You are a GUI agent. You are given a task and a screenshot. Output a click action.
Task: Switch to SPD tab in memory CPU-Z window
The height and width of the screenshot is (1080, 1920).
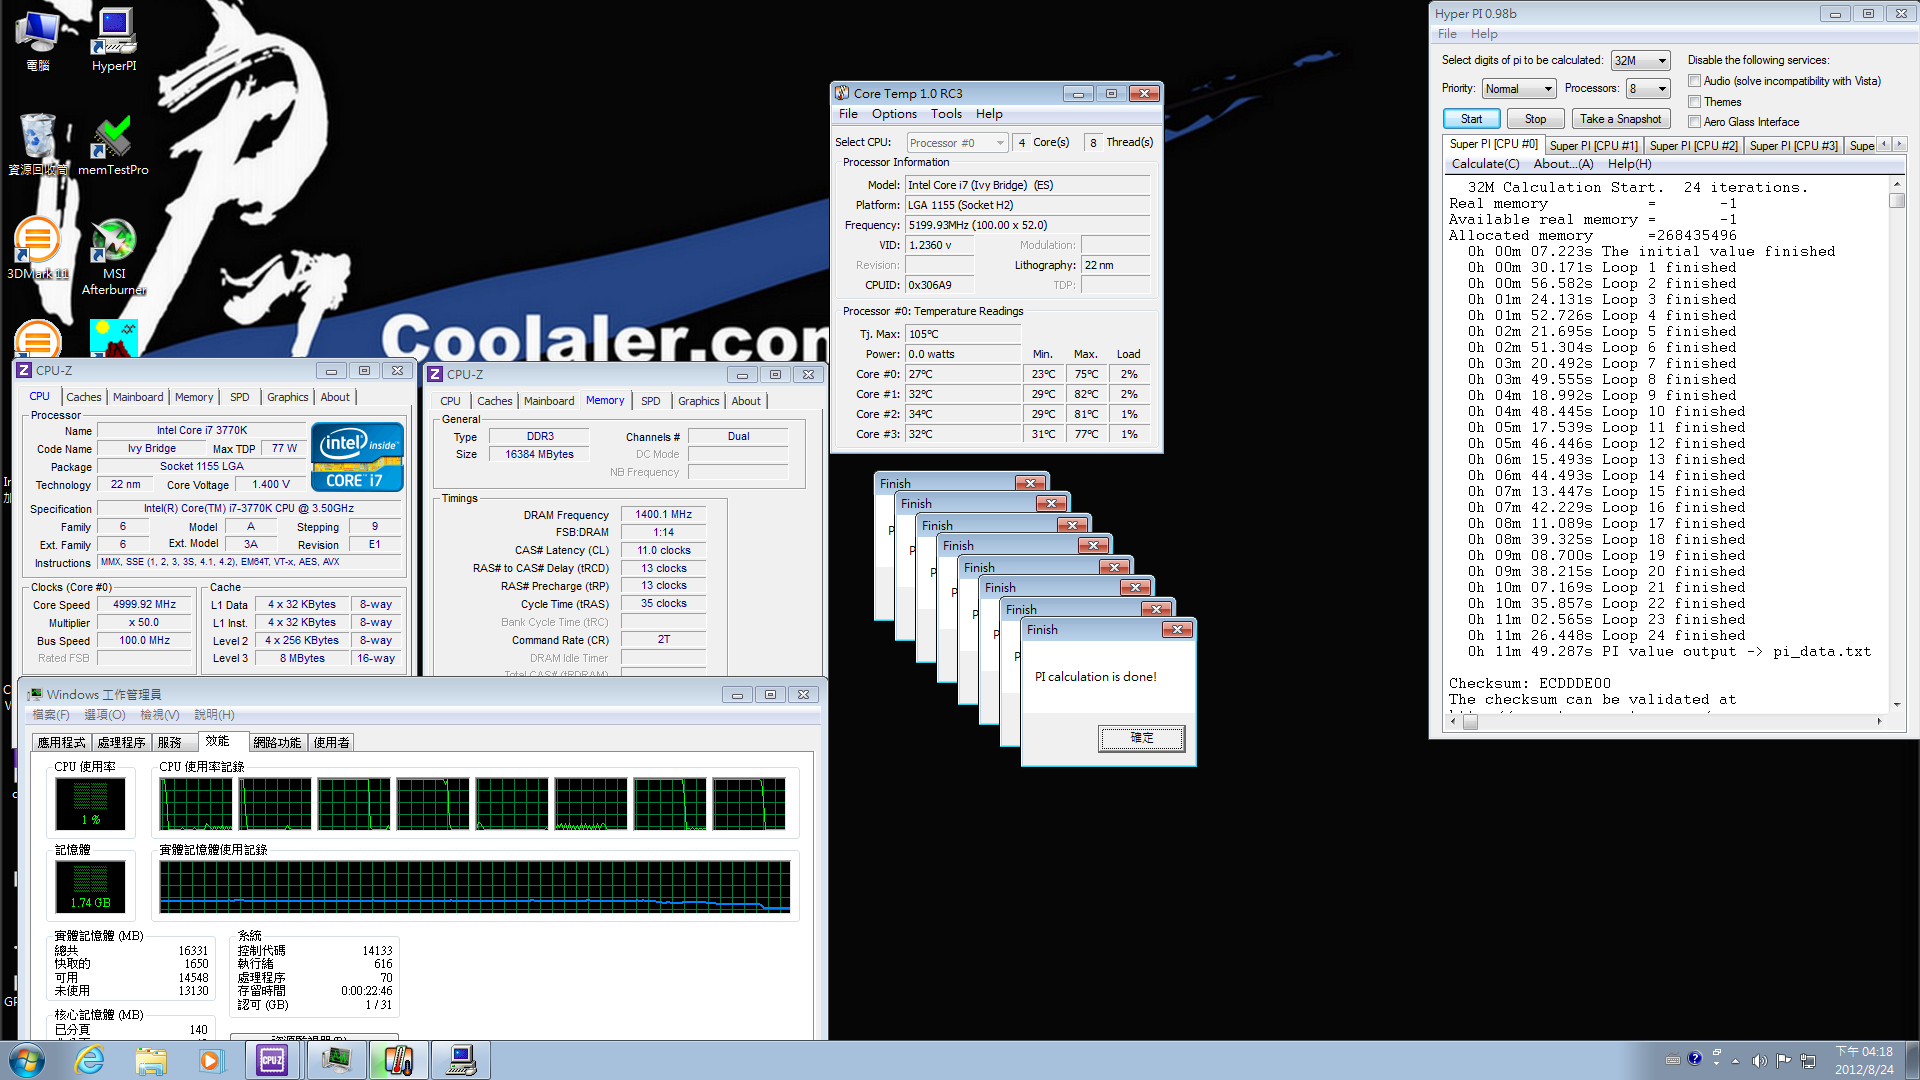[651, 401]
